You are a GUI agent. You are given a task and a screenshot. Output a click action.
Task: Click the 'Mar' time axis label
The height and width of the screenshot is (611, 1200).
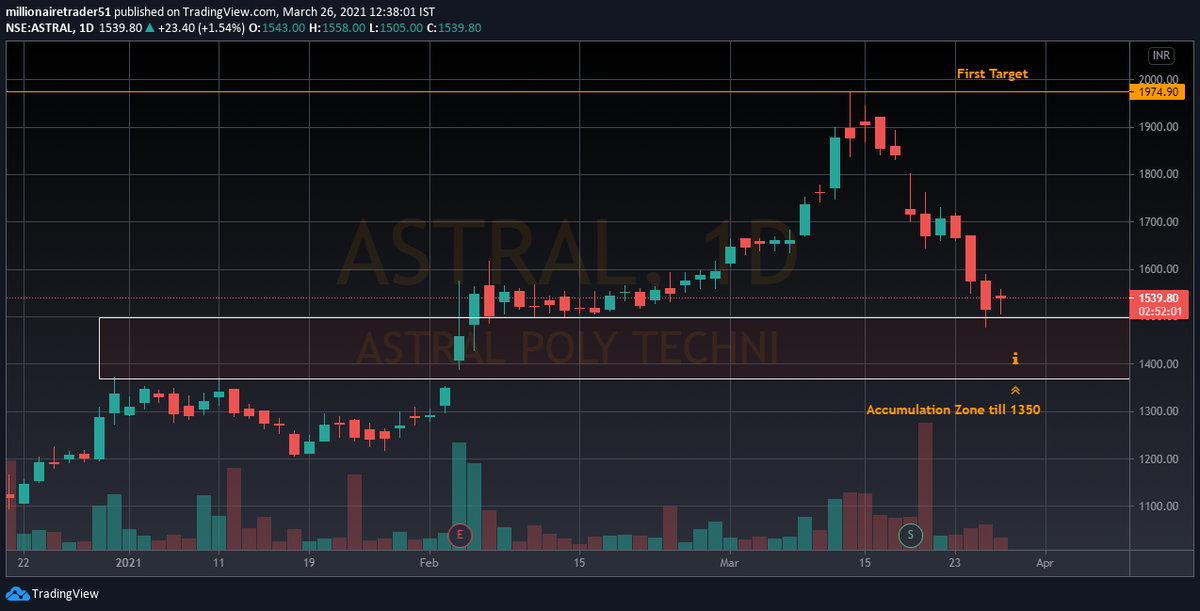(x=730, y=564)
